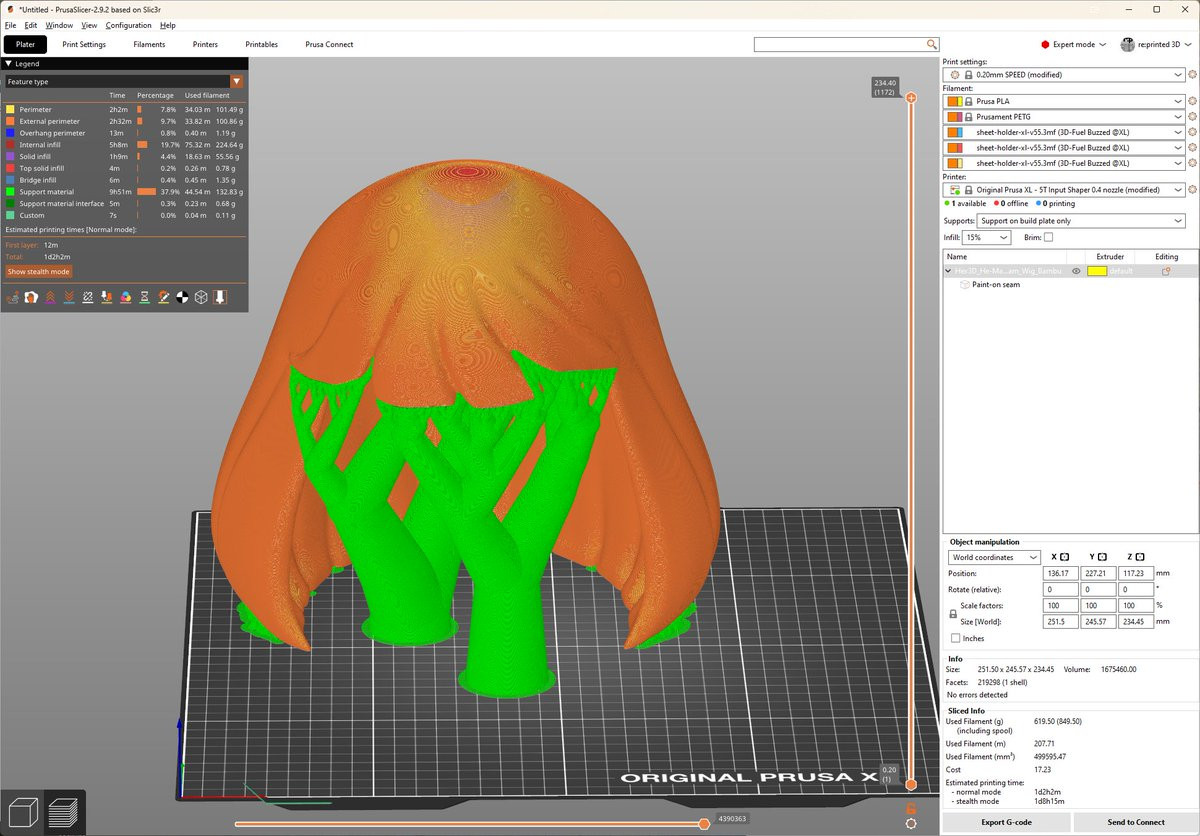Click the vertical layer slider top thumb
The width and height of the screenshot is (1200, 836).
click(911, 98)
